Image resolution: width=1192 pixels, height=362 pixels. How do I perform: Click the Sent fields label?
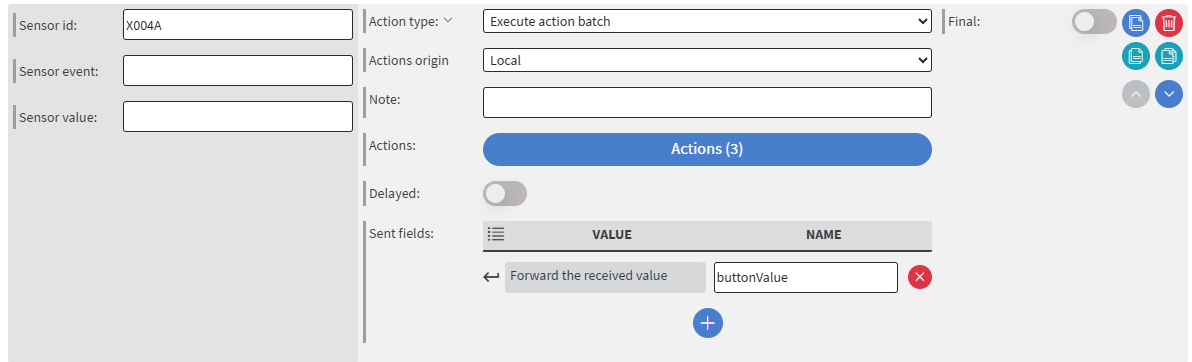(401, 233)
